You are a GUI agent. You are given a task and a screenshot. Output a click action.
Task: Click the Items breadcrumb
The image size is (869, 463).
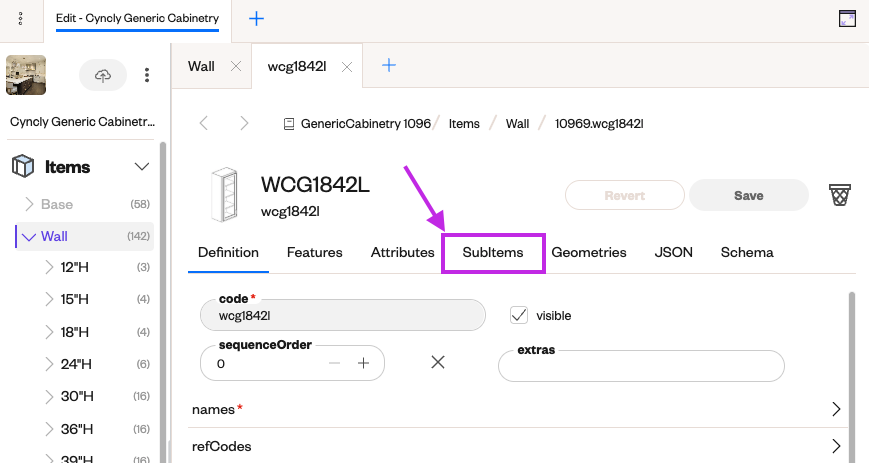[x=464, y=124]
